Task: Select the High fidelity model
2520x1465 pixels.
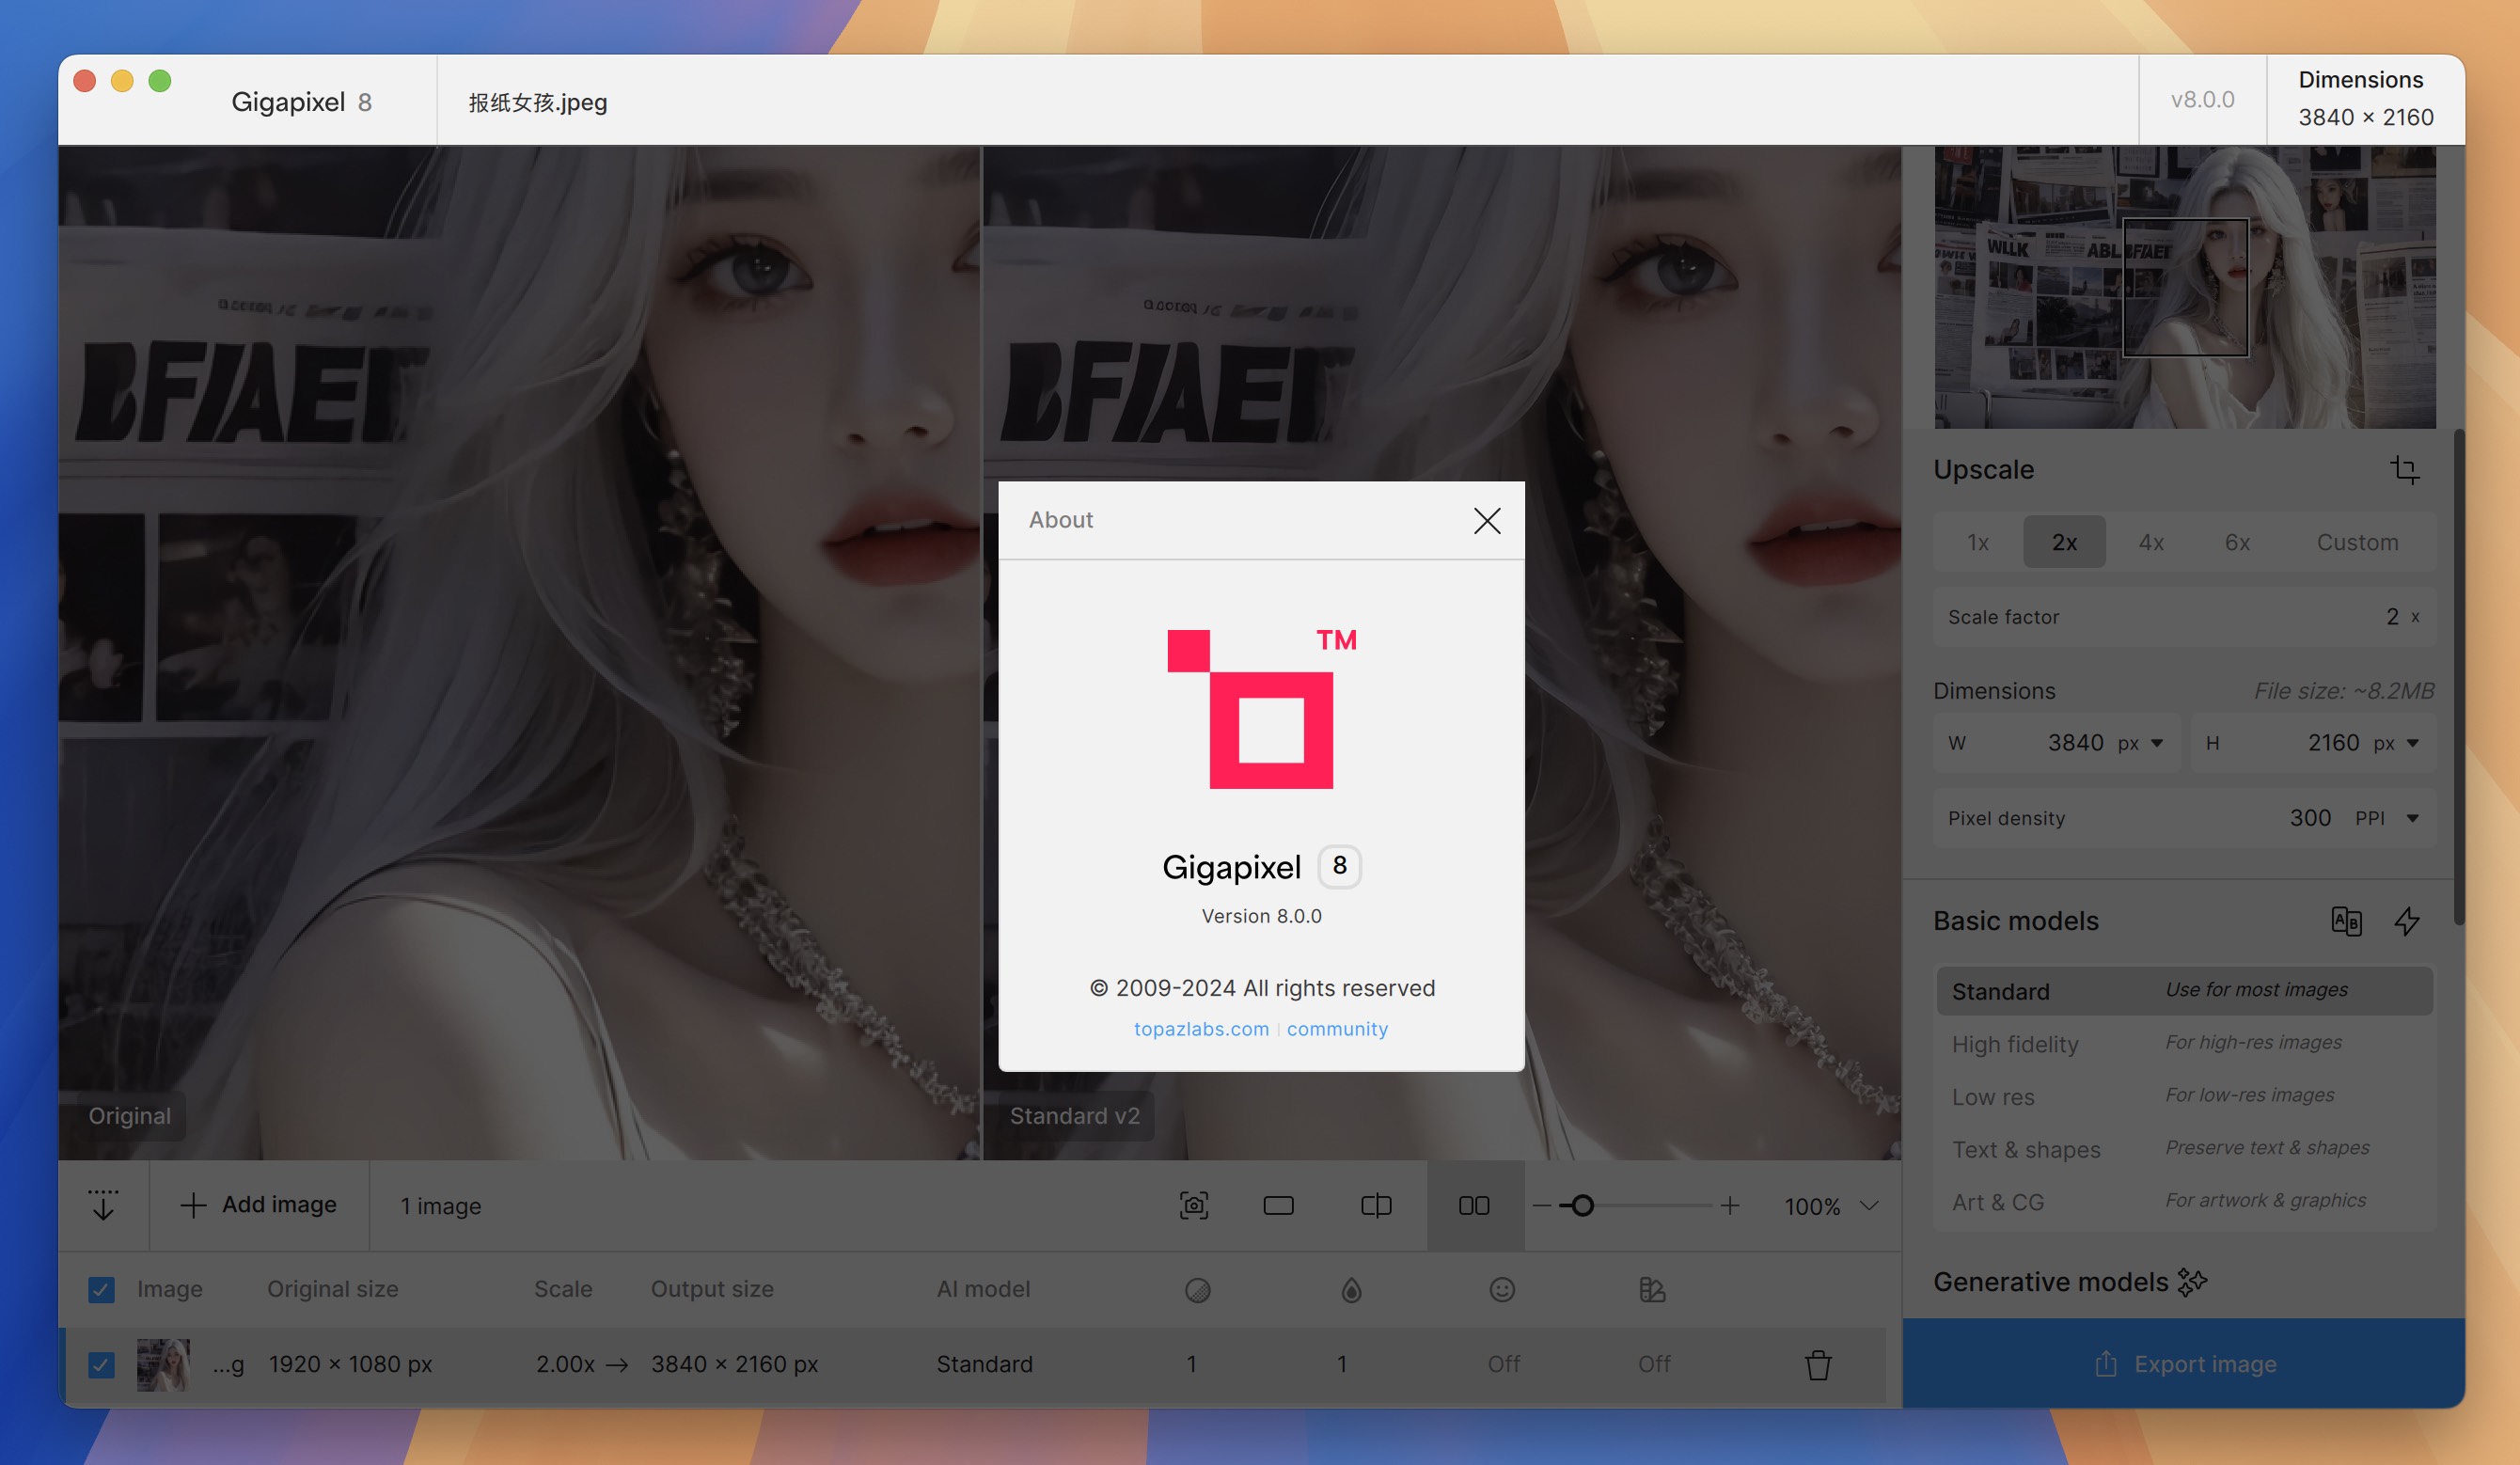Action: coord(2184,1044)
